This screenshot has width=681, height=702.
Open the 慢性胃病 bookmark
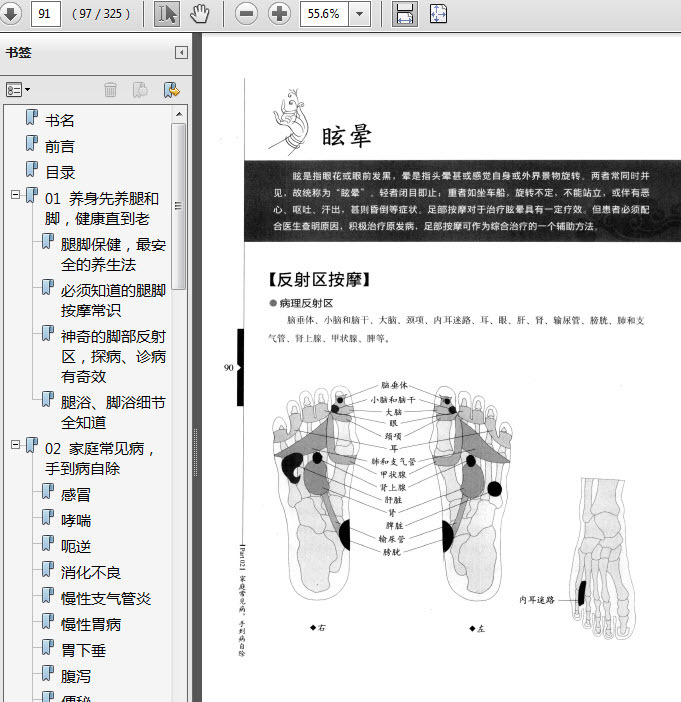[x=91, y=625]
